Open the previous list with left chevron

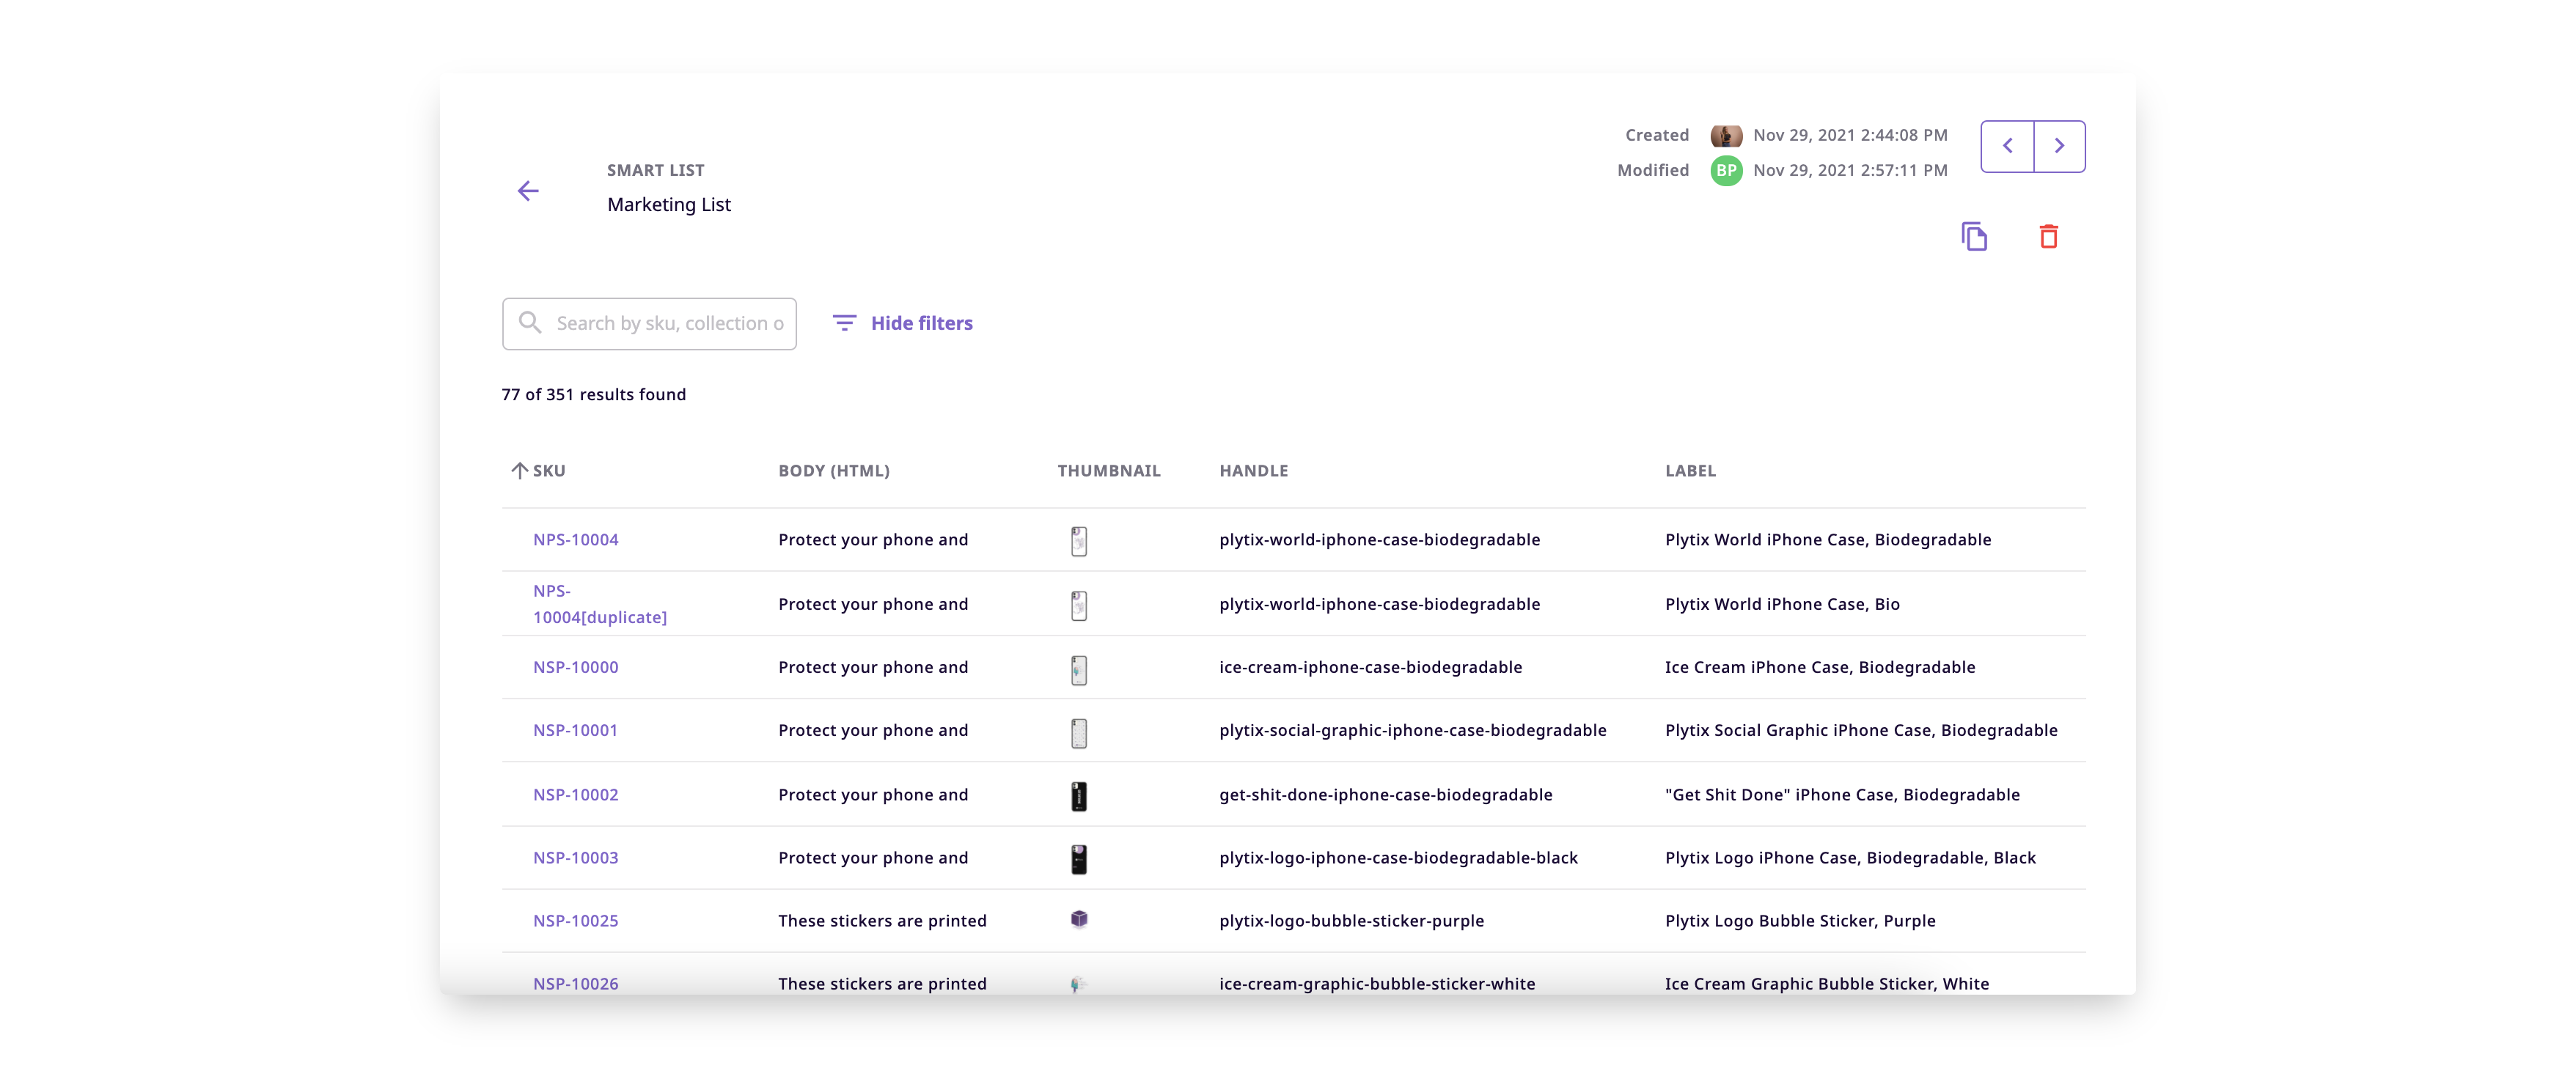(2007, 146)
